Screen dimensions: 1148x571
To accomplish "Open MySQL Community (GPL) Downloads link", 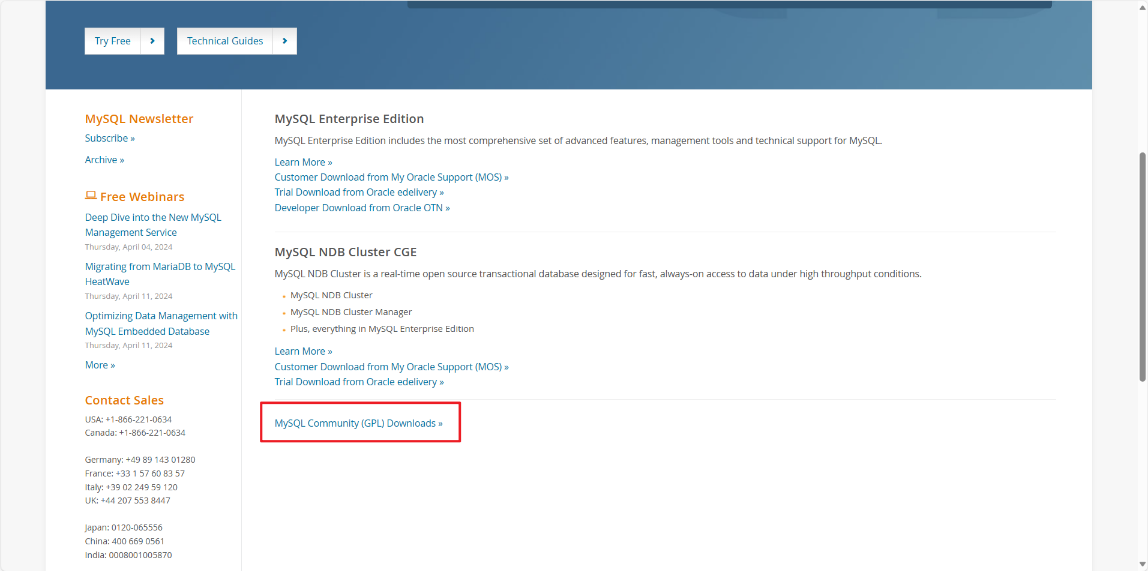I will tap(359, 423).
